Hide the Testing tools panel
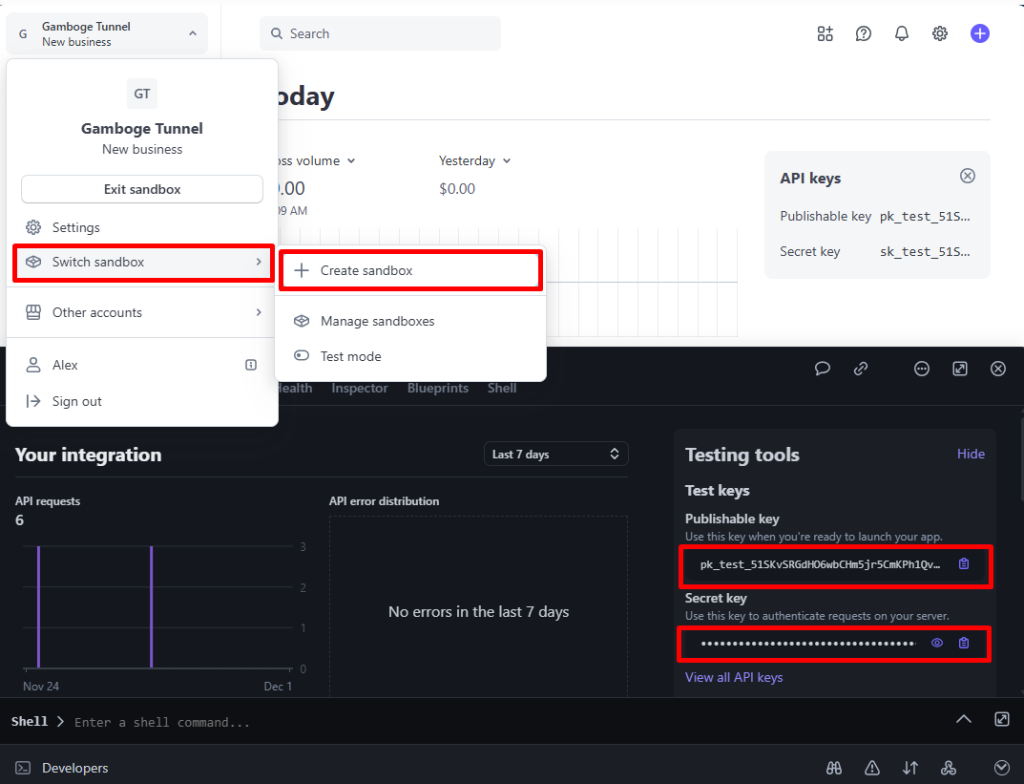The height and width of the screenshot is (784, 1024). click(x=970, y=454)
